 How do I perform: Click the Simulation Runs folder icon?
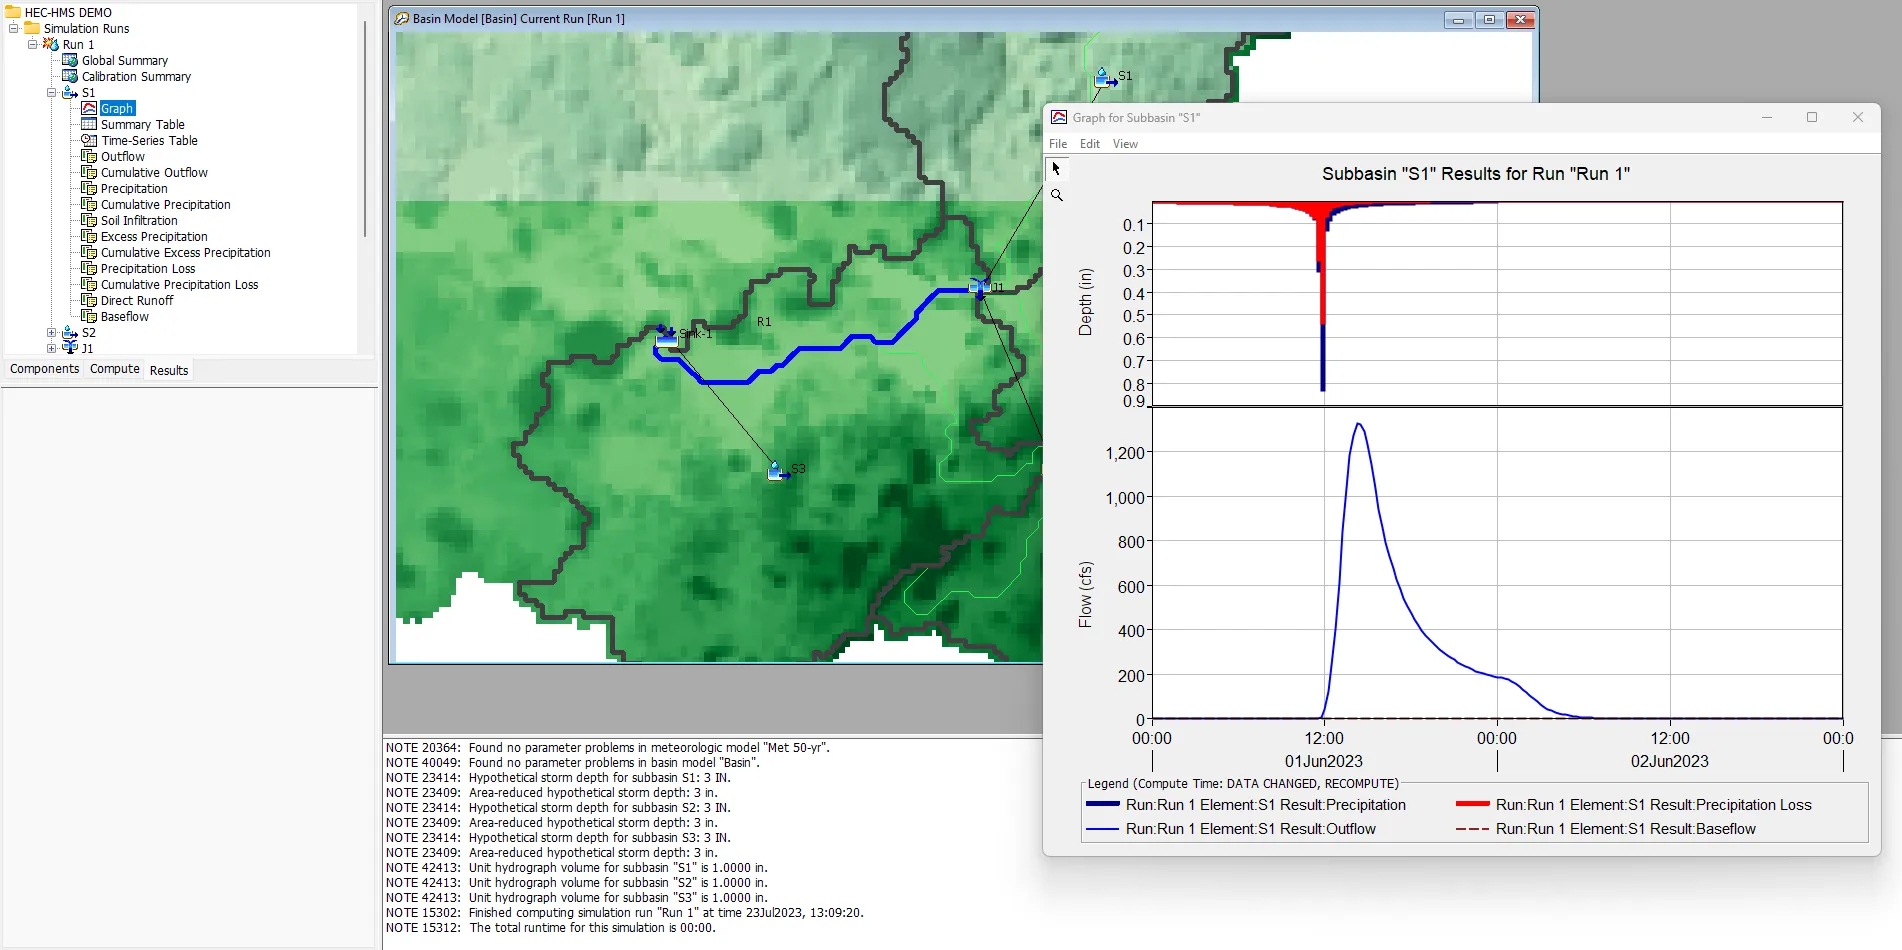pyautogui.click(x=32, y=28)
